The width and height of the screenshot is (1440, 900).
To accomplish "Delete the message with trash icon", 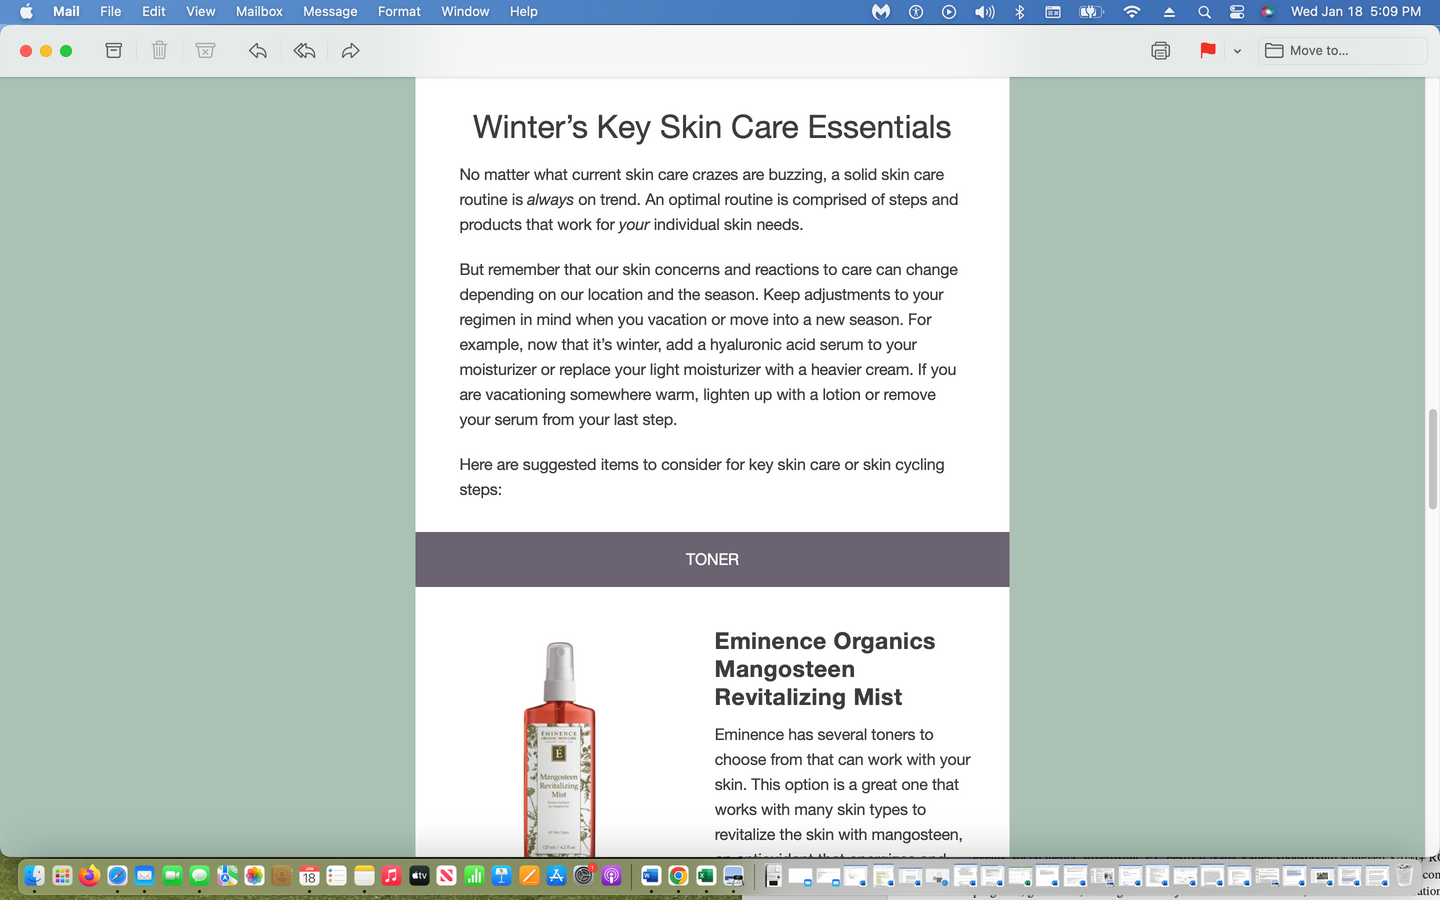I will 159,51.
